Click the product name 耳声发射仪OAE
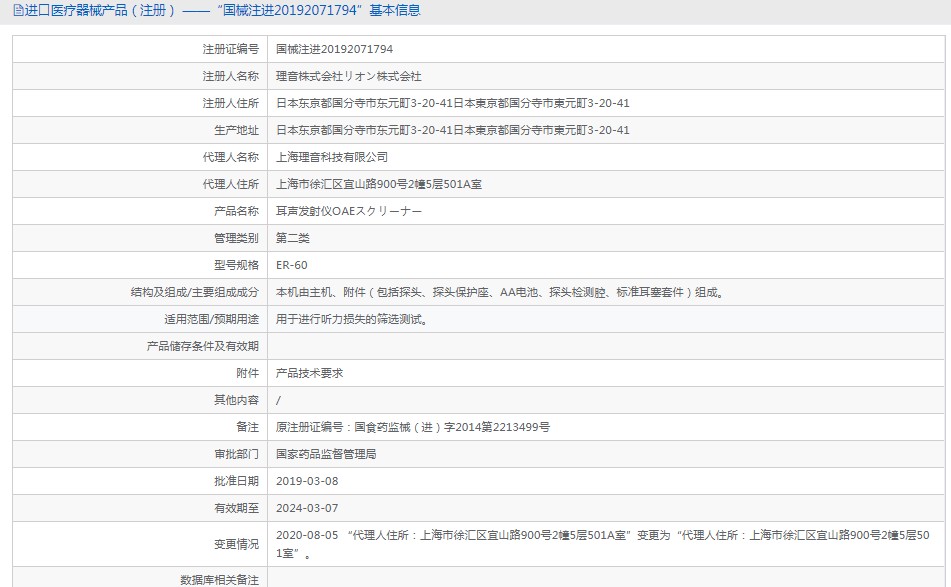Viewport: 951px width, 587px height. click(348, 211)
